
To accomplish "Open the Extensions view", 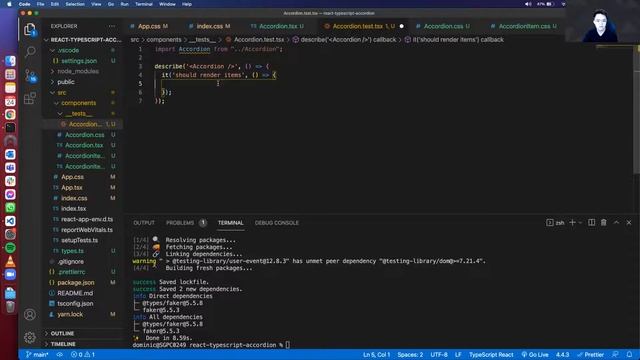I will [30, 98].
